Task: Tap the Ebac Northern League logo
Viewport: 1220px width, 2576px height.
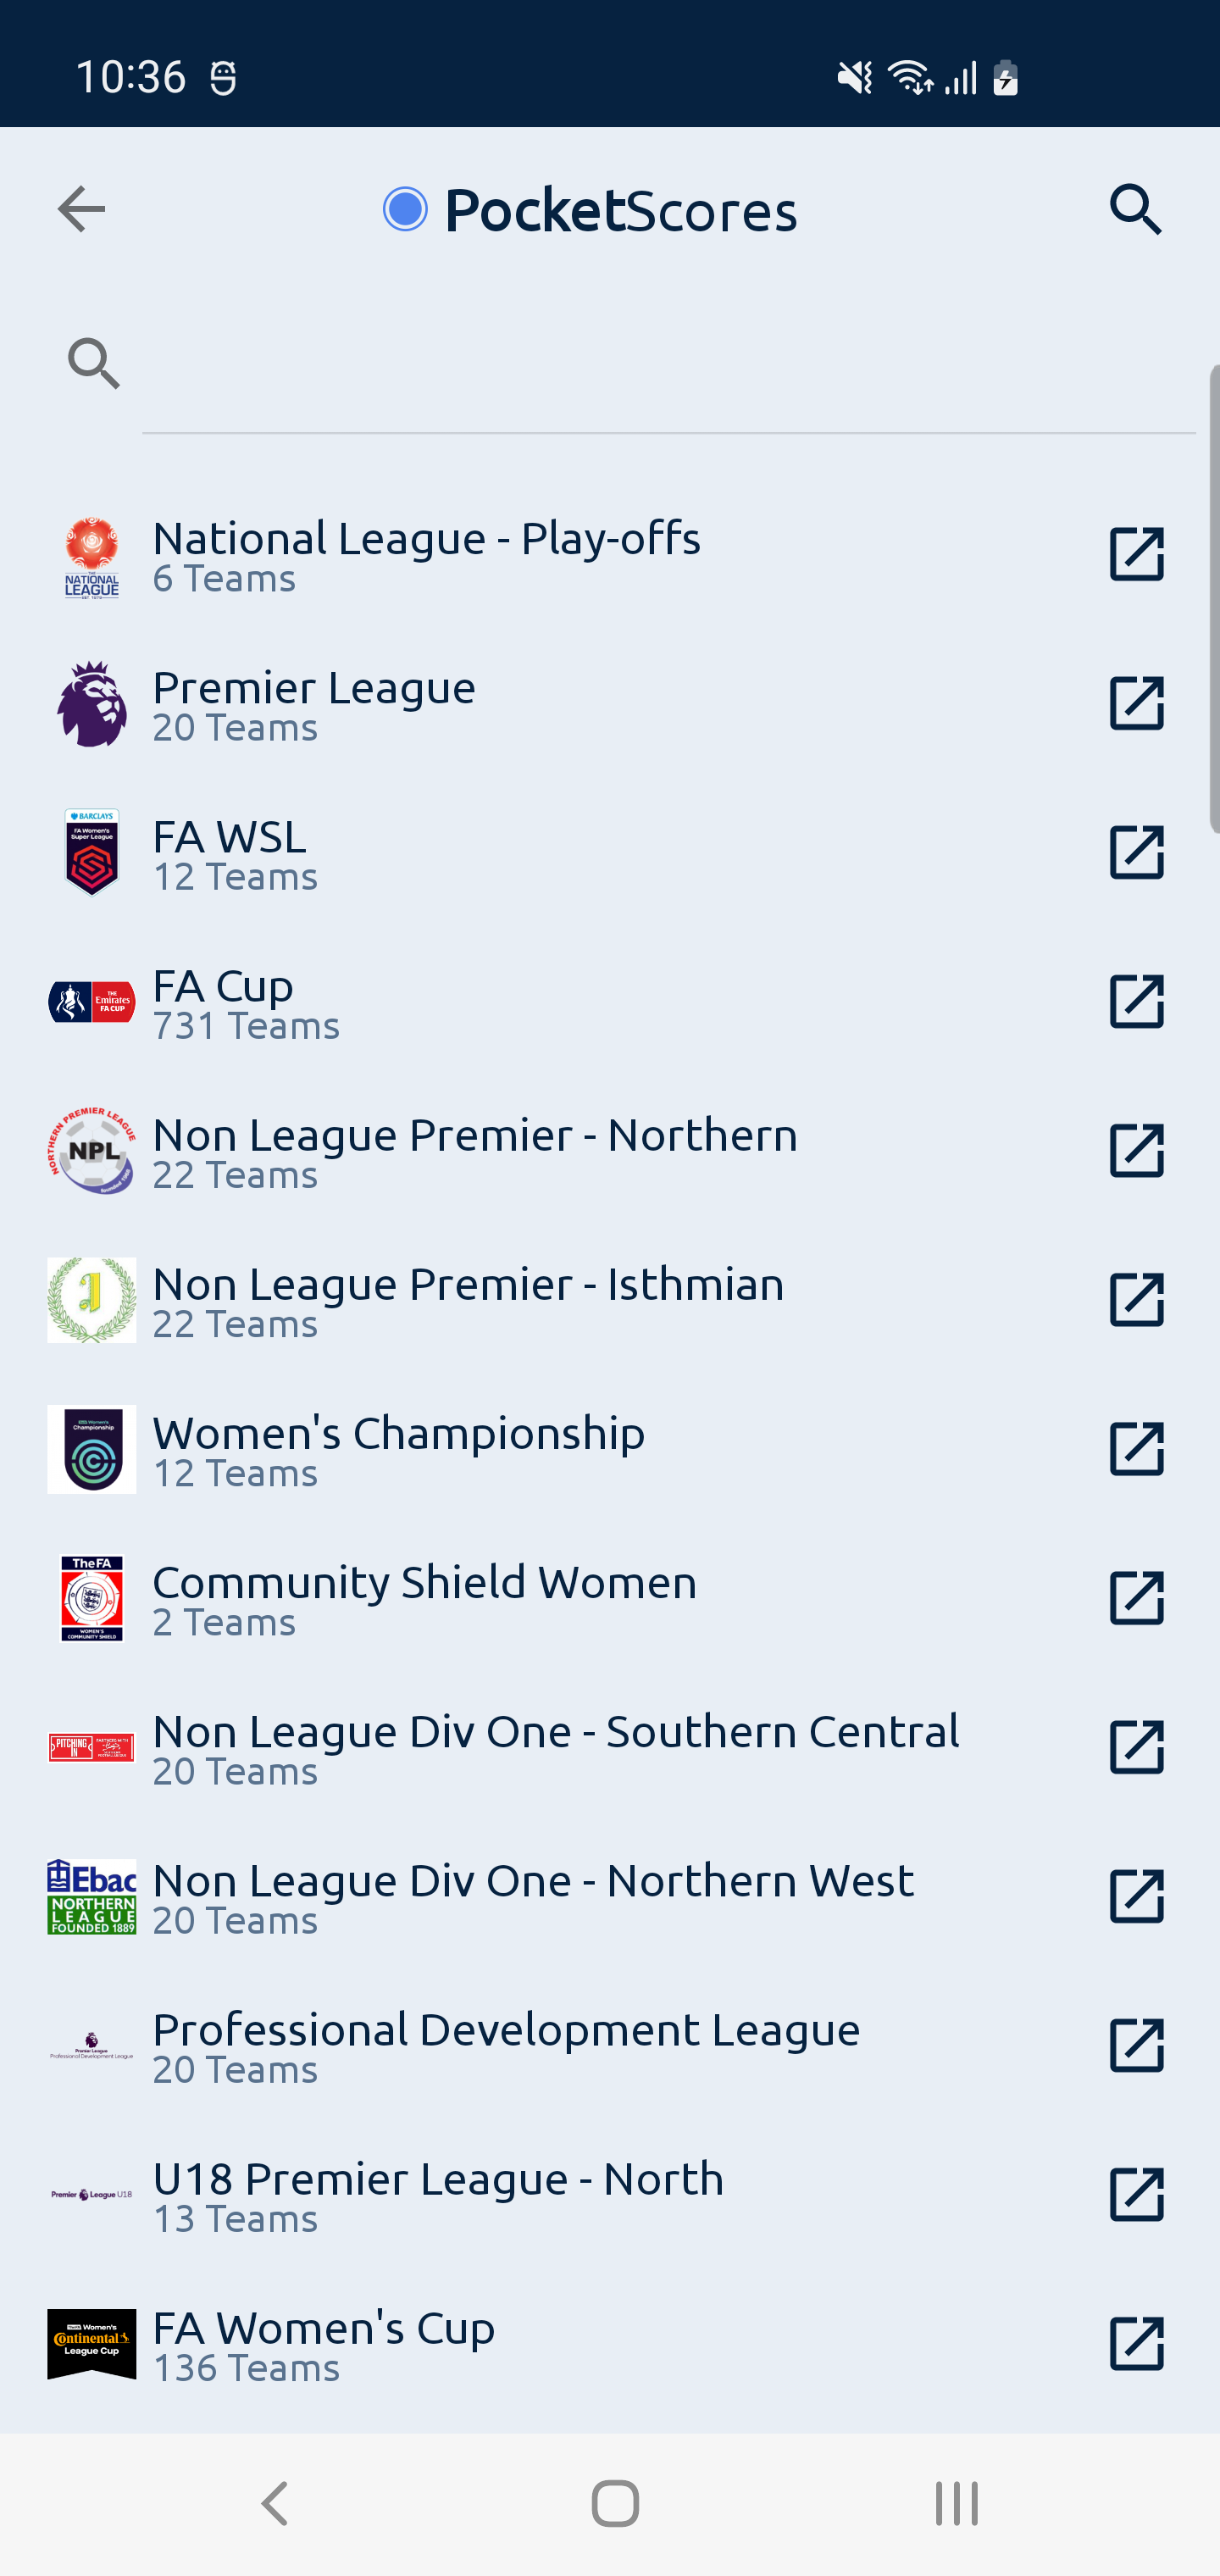Action: 92,1897
